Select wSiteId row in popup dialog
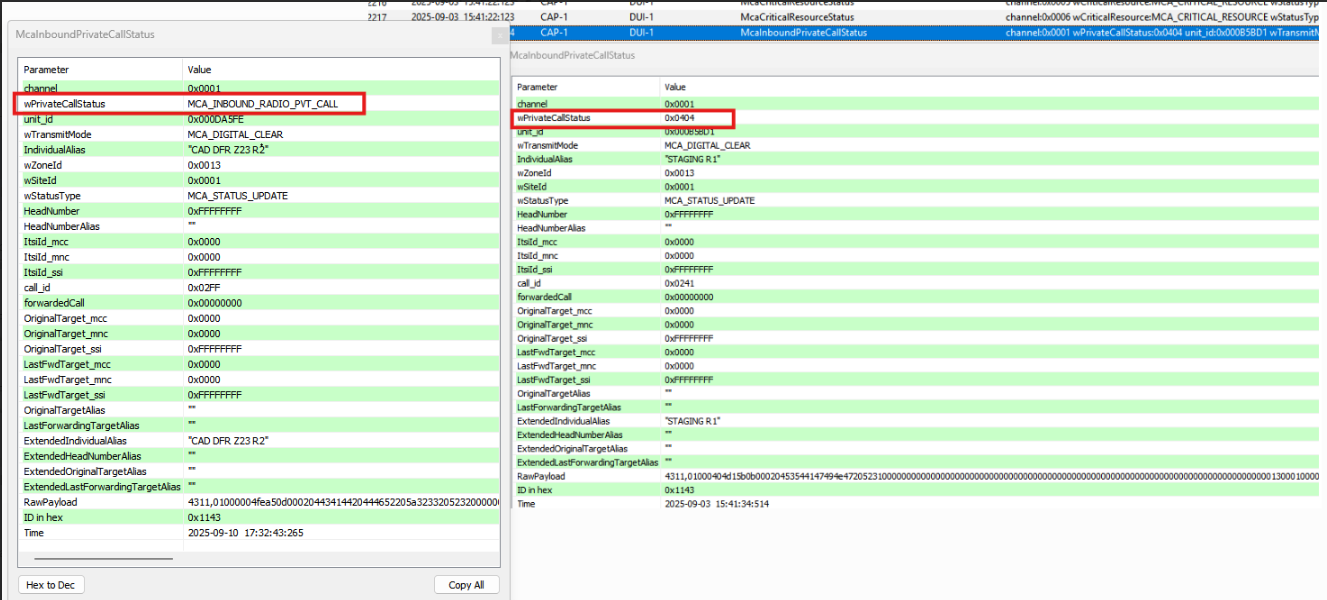 tap(258, 180)
